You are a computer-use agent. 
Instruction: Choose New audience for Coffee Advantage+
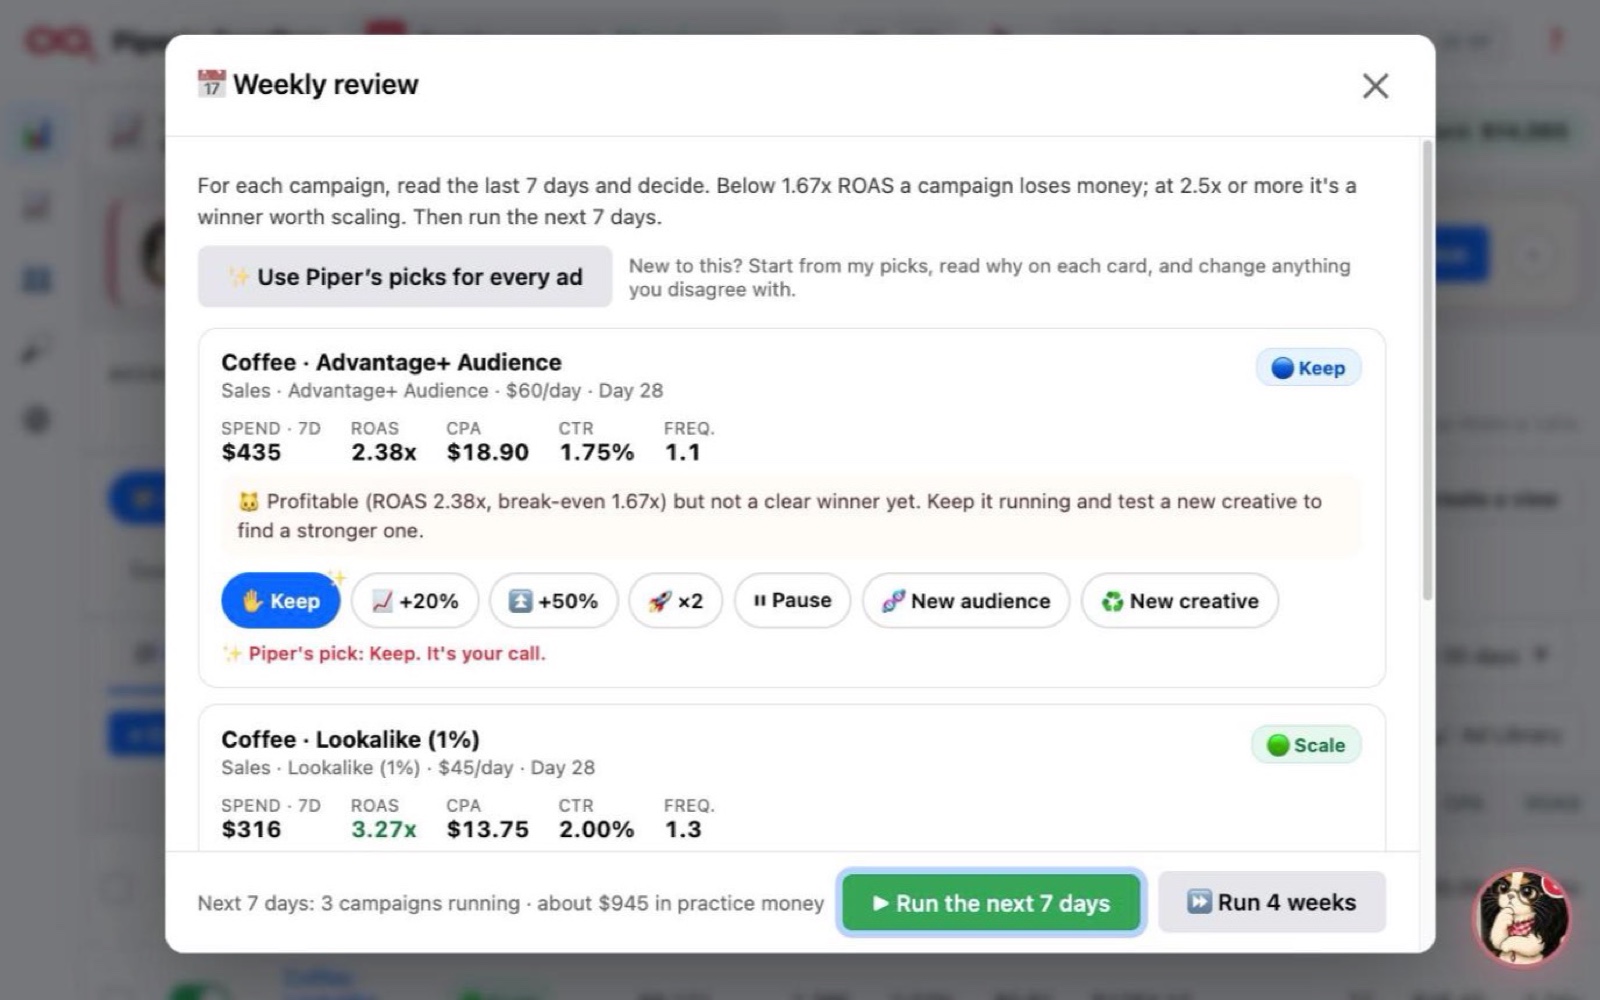click(x=966, y=601)
